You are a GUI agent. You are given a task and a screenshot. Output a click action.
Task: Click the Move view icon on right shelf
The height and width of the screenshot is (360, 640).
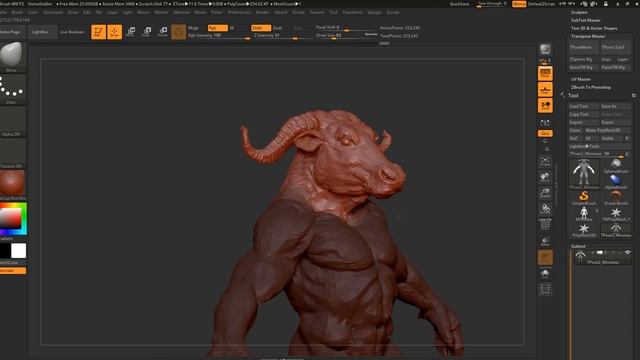pos(545,177)
